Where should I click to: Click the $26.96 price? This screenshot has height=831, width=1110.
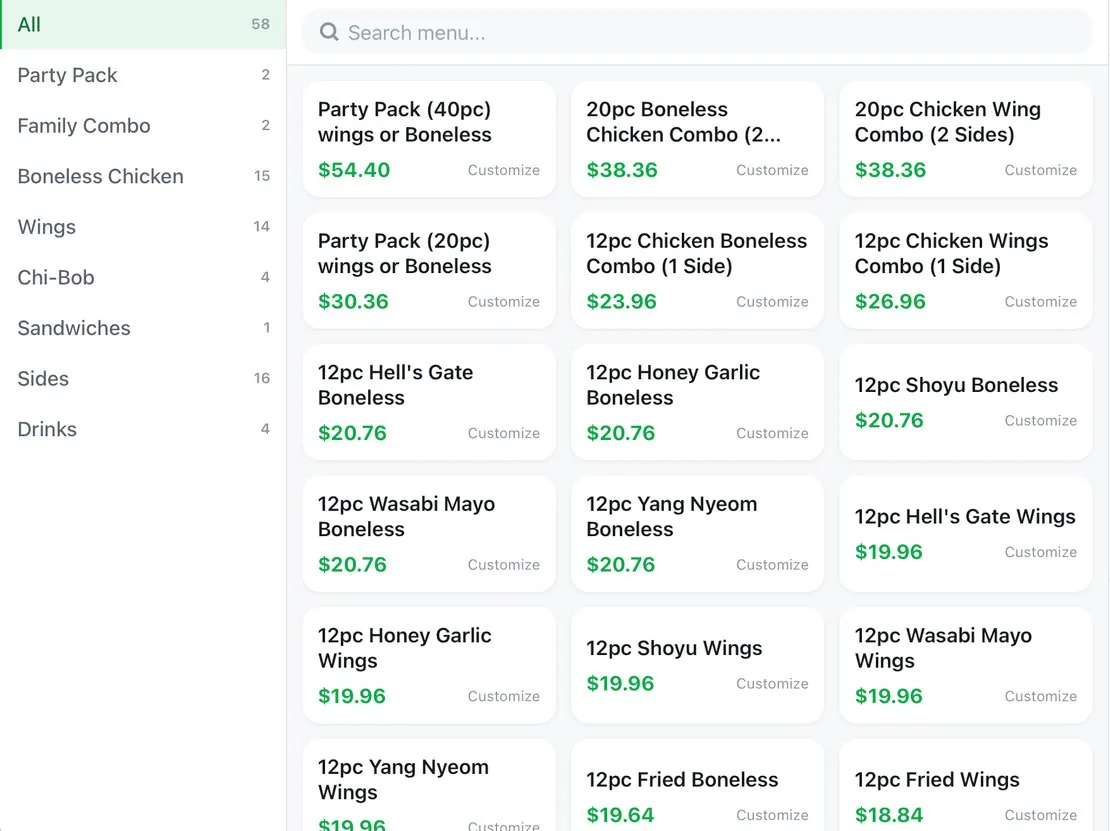click(x=890, y=302)
